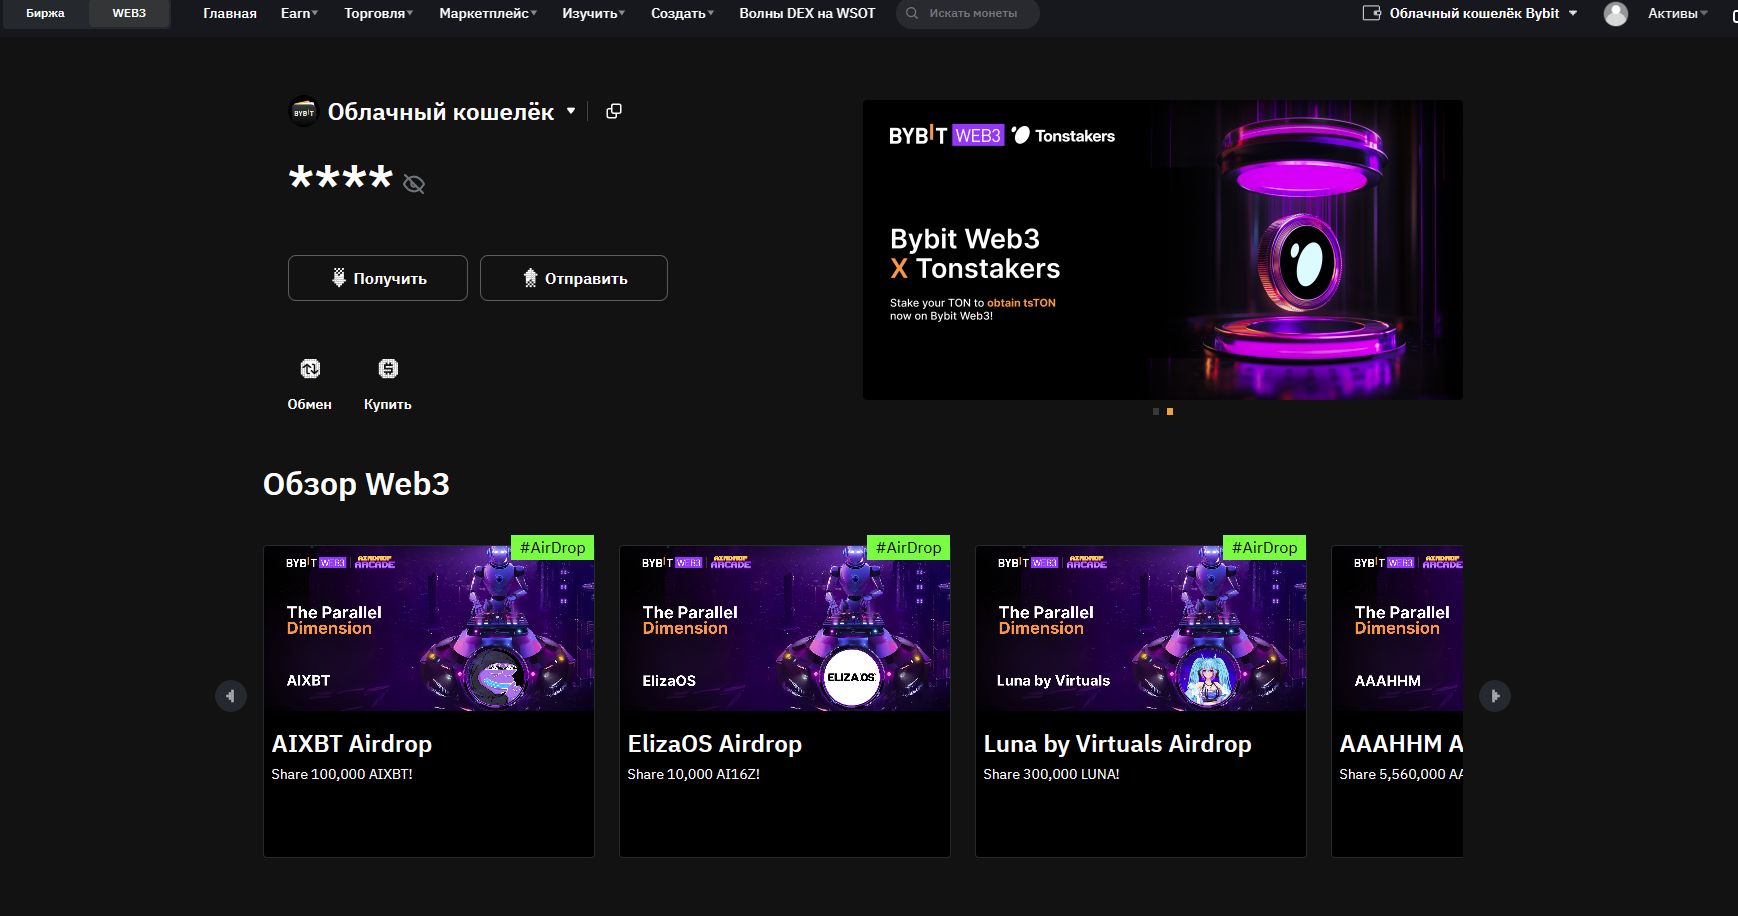1738x916 pixels.
Task: Show hidden balance with eye icon
Action: click(414, 184)
